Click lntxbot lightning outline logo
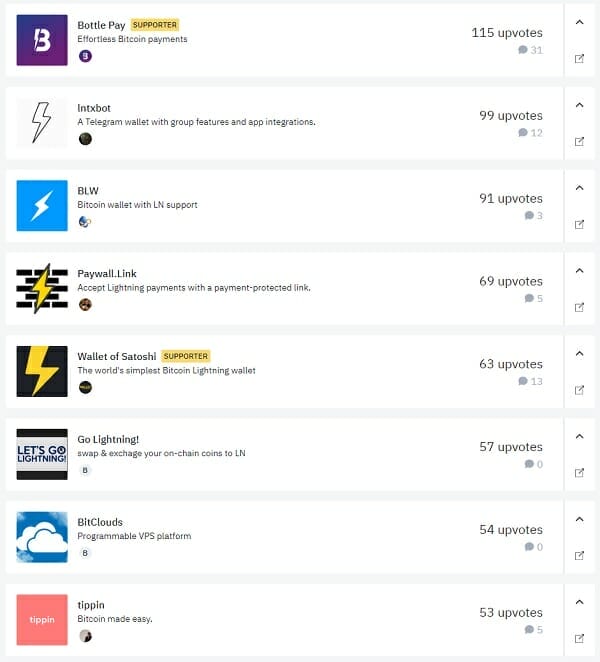600x662 pixels. pyautogui.click(x=42, y=123)
